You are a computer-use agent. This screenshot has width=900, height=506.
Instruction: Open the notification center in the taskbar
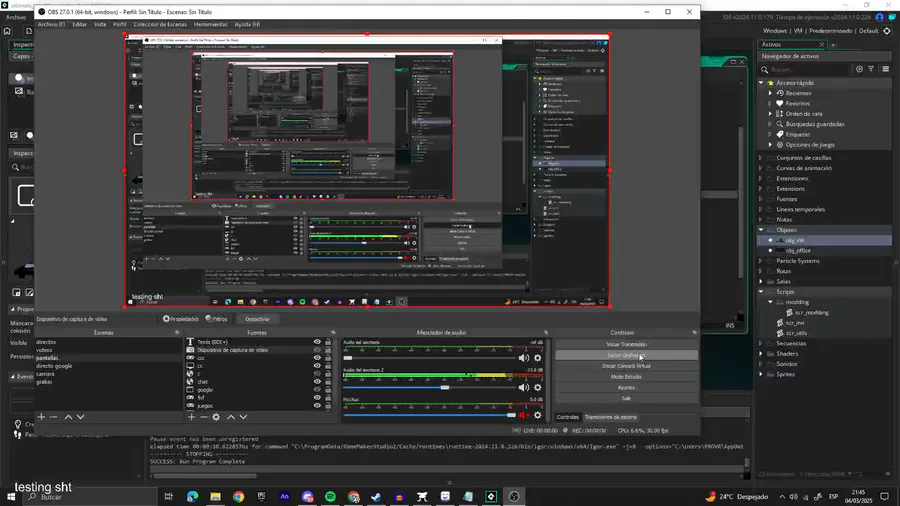click(885, 497)
